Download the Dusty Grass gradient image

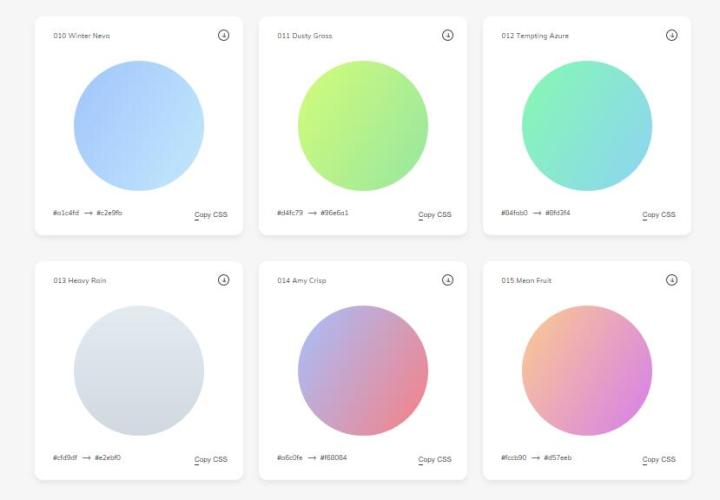click(448, 35)
